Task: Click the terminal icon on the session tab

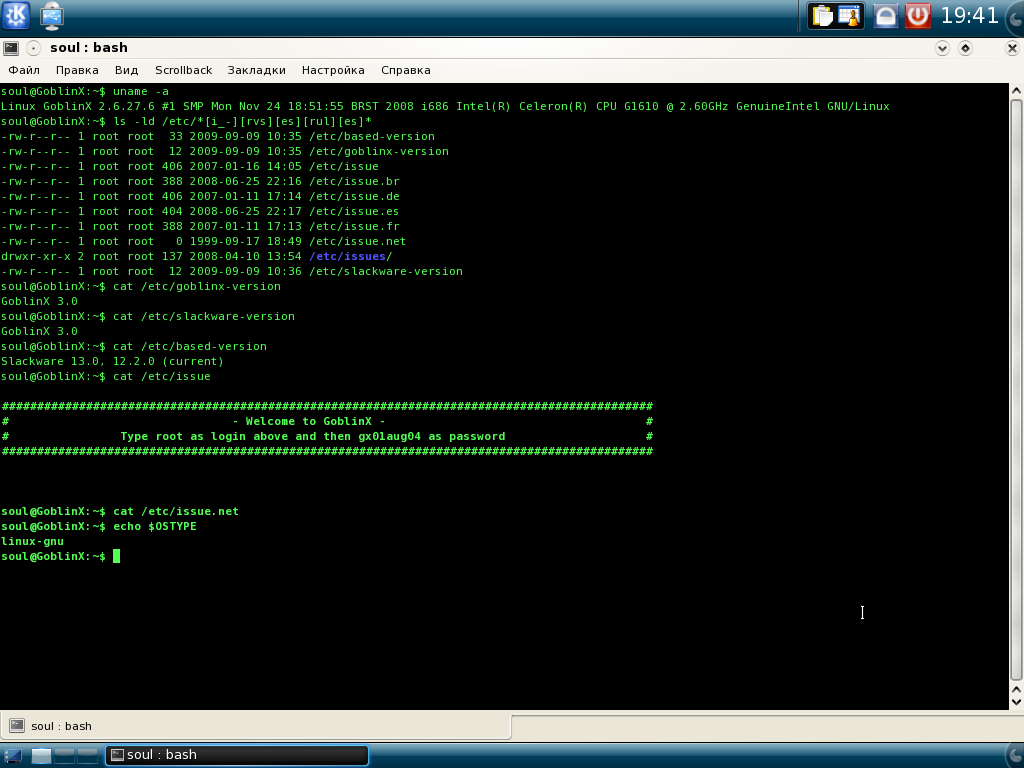Action: 17,726
